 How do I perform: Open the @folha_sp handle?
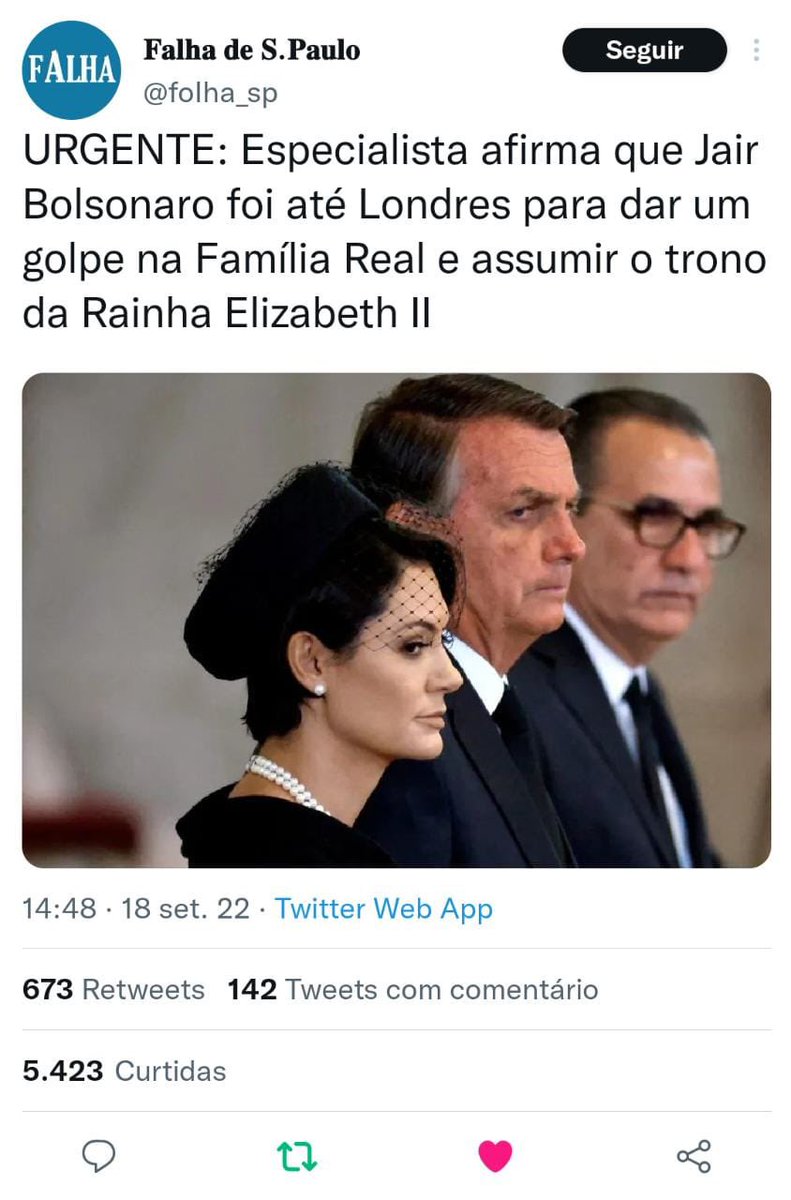[x=211, y=93]
